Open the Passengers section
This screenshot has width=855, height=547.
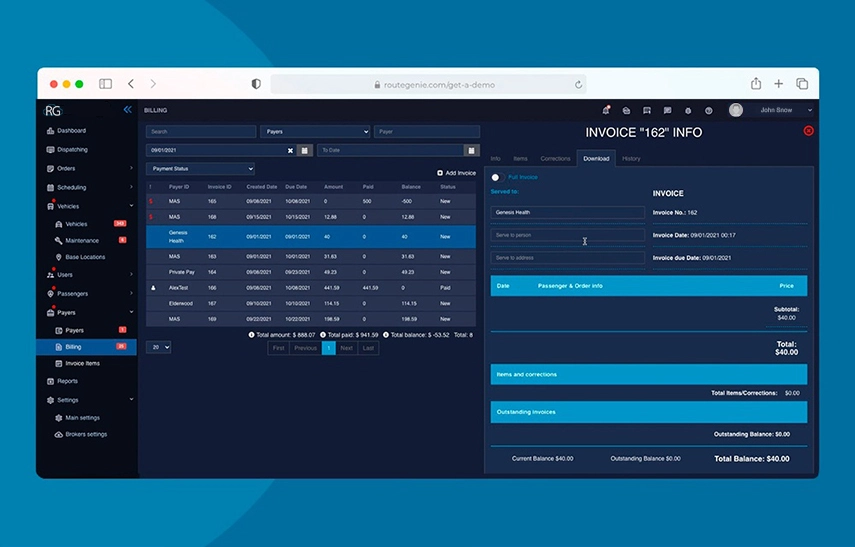click(67, 294)
